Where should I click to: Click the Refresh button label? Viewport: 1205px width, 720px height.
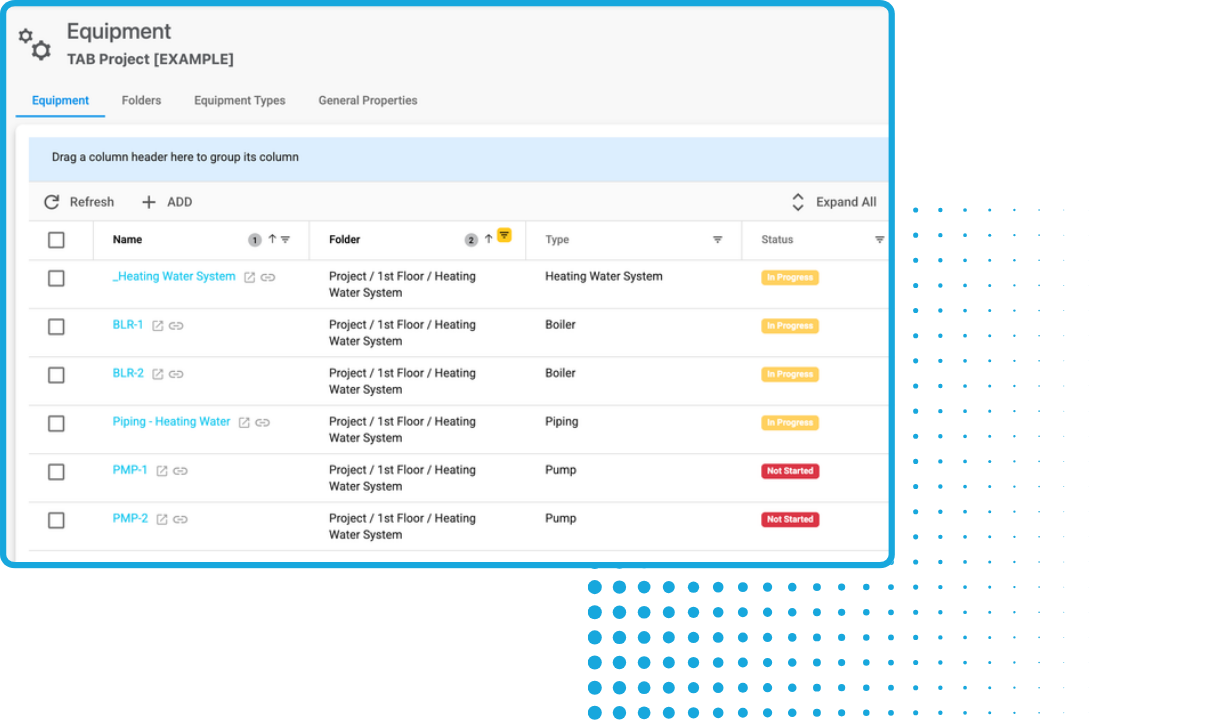[92, 202]
